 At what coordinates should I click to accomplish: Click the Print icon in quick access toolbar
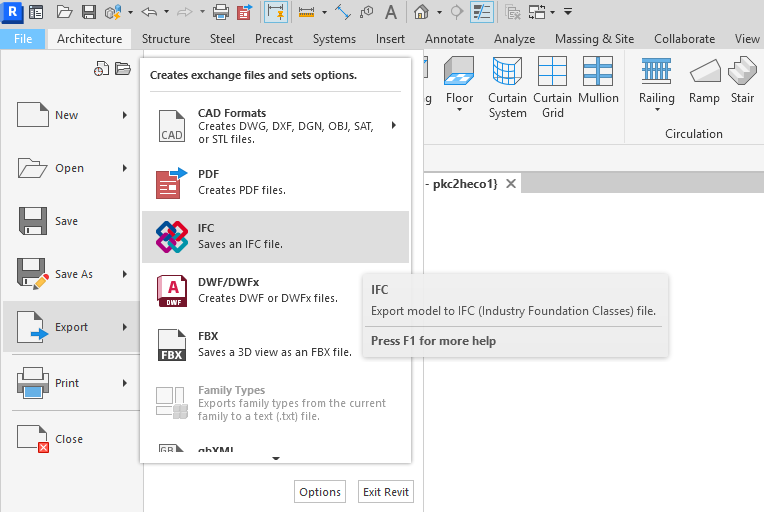tap(221, 12)
